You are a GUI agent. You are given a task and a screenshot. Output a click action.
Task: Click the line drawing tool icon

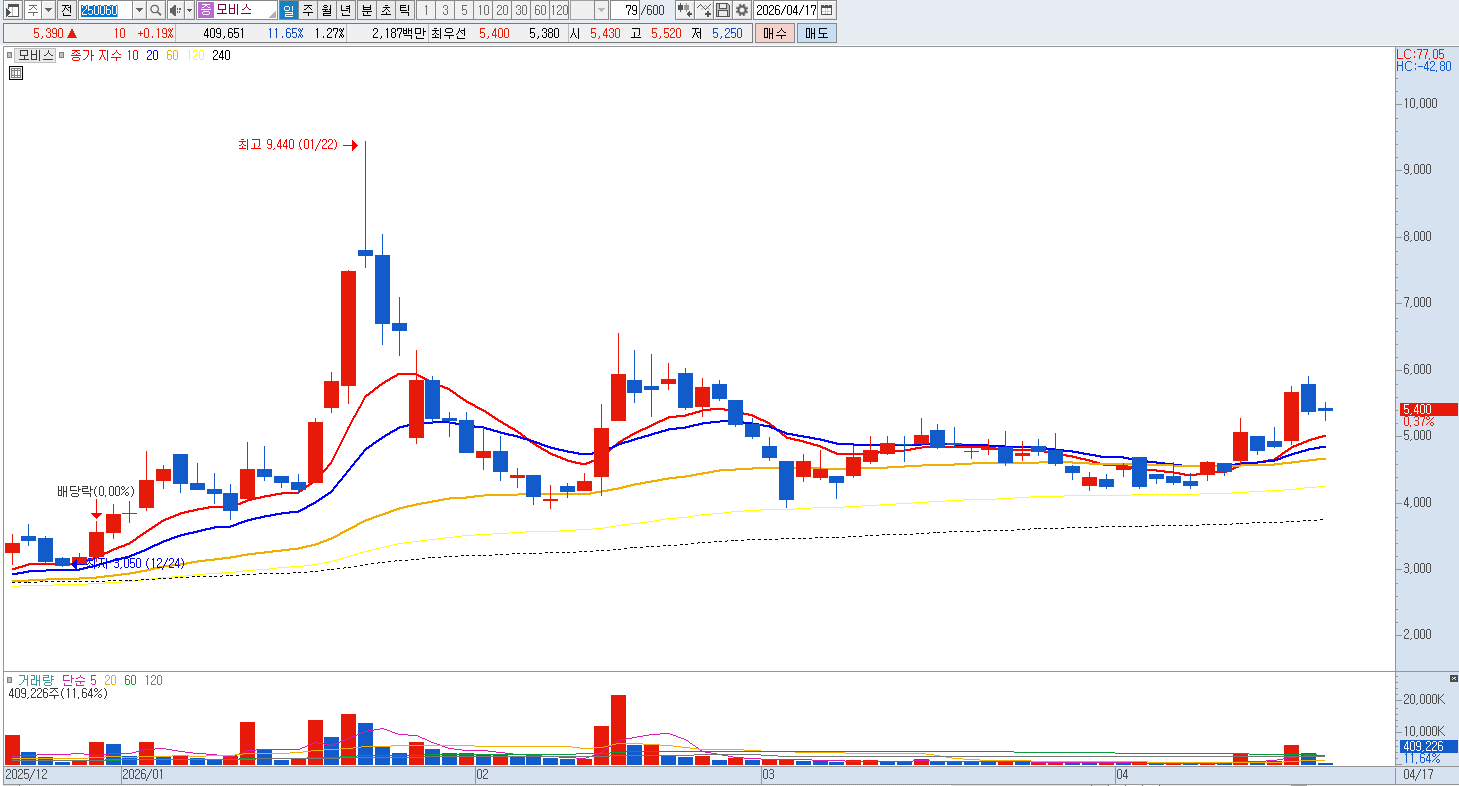(703, 10)
